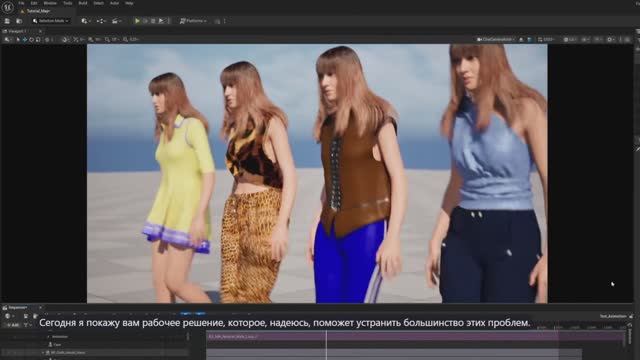The height and width of the screenshot is (360, 640).
Task: Click the Unreal Engine logo
Action: 7,7
